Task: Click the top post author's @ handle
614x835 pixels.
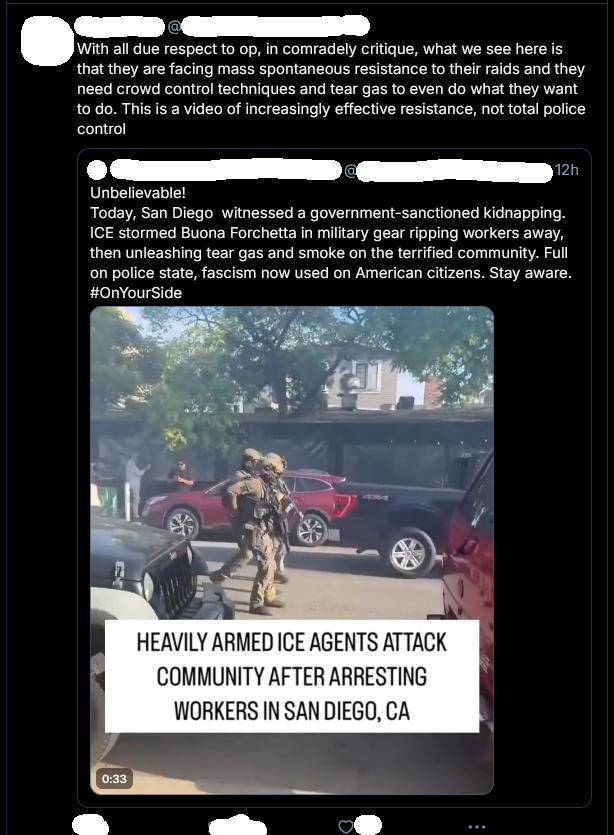Action: (x=269, y=26)
